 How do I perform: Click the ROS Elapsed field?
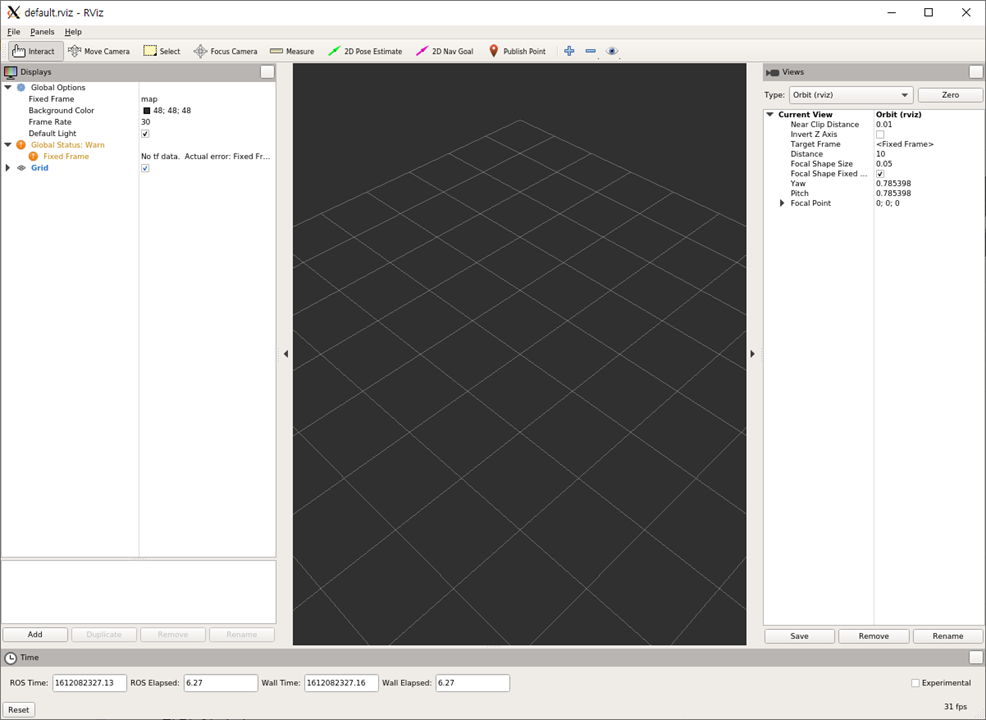point(221,683)
